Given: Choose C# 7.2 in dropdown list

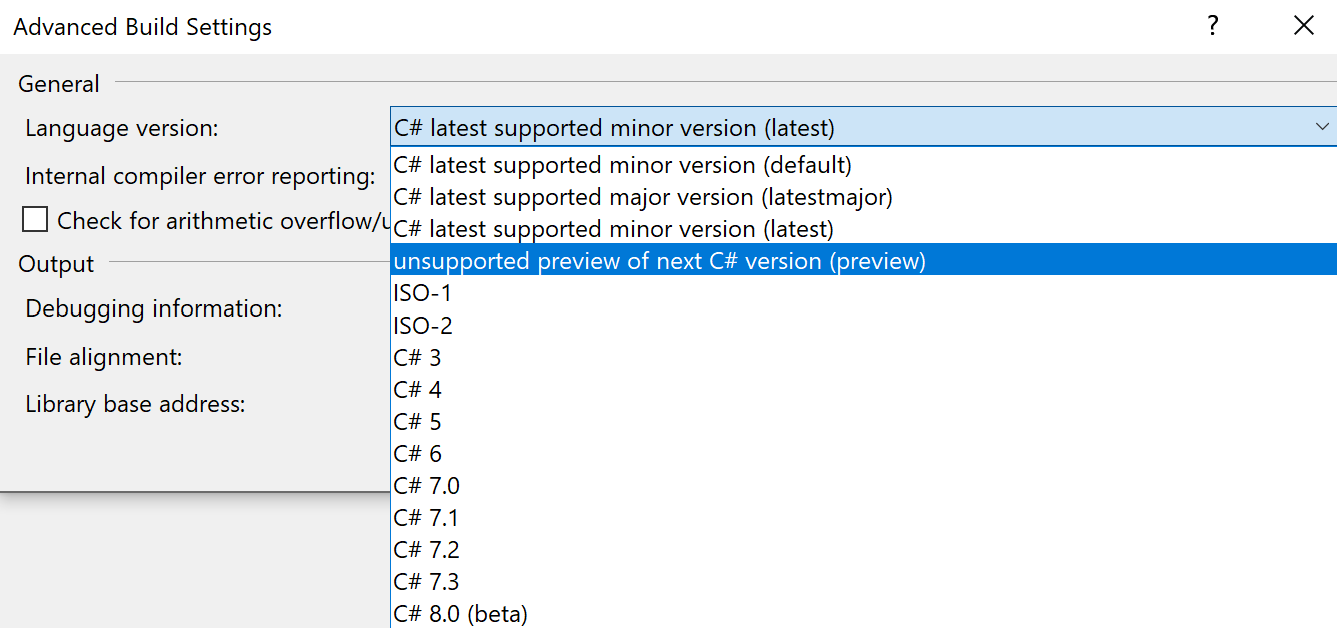Looking at the screenshot, I should (x=427, y=549).
